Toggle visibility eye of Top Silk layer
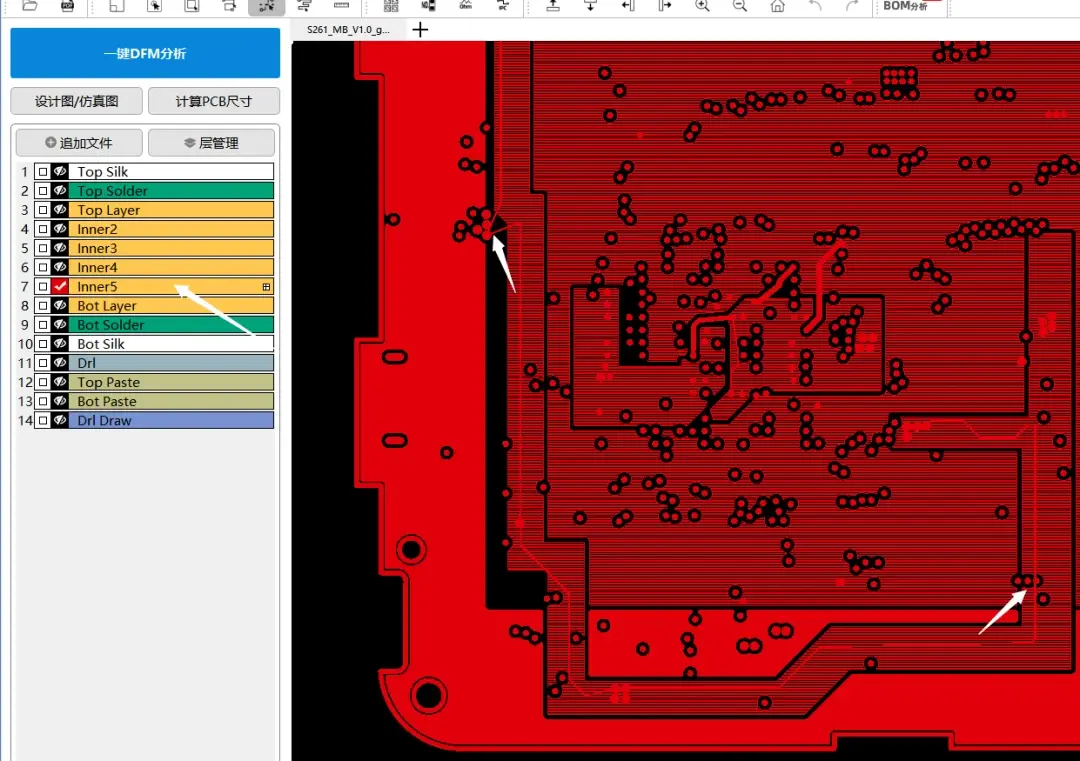Screen dimensions: 1080x761 pos(60,171)
